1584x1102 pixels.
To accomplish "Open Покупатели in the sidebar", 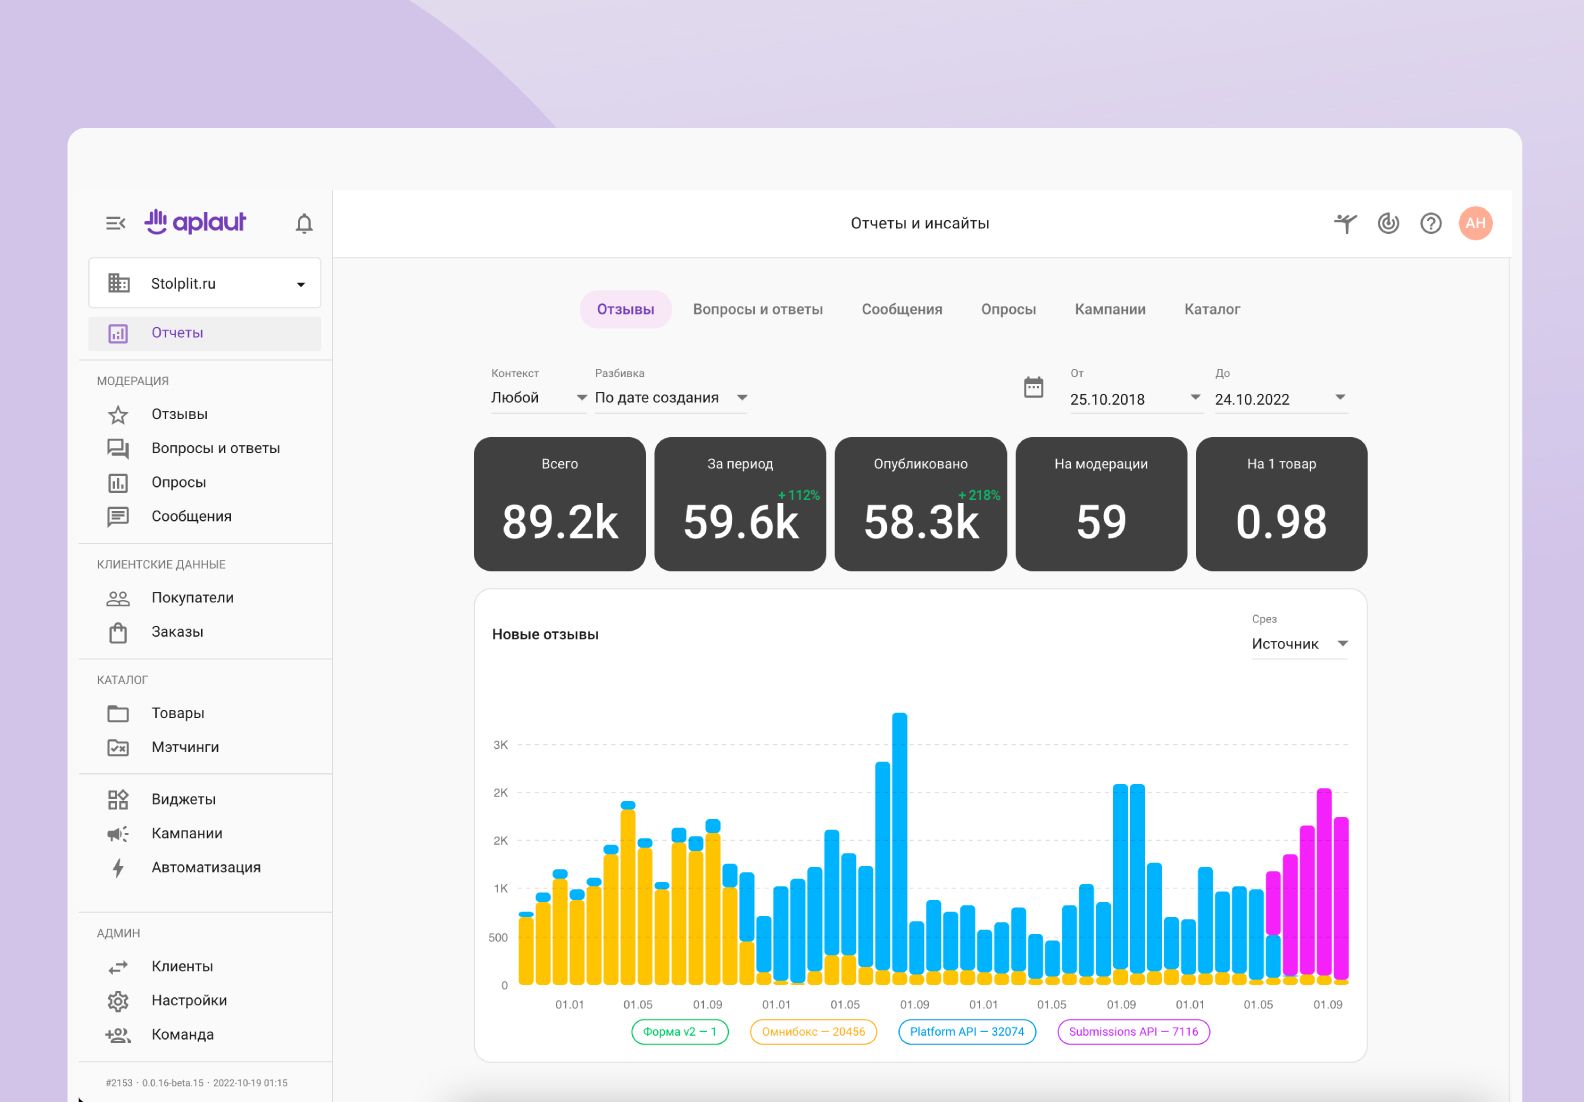I will 192,598.
